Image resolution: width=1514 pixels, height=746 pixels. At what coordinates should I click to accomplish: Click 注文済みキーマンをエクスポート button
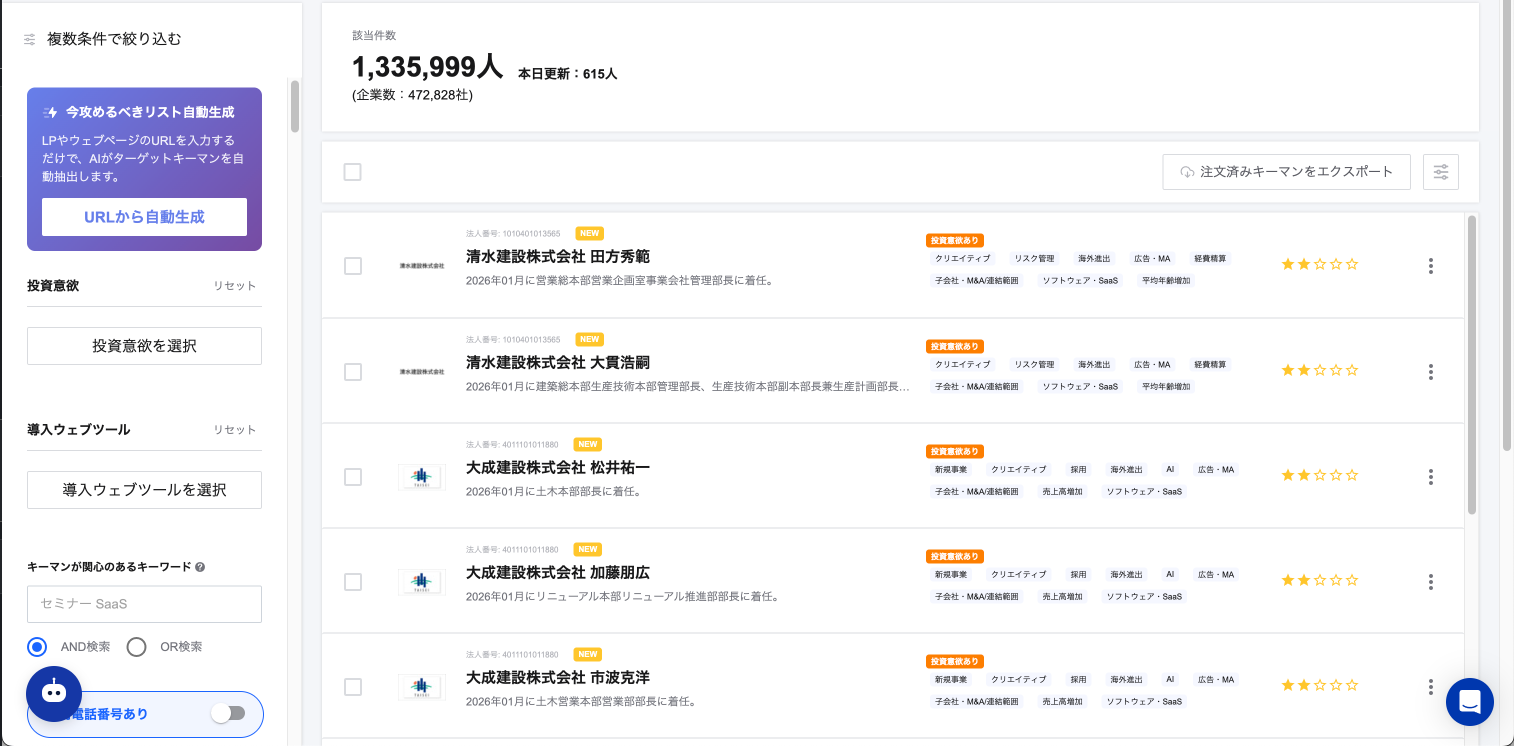click(x=1286, y=172)
